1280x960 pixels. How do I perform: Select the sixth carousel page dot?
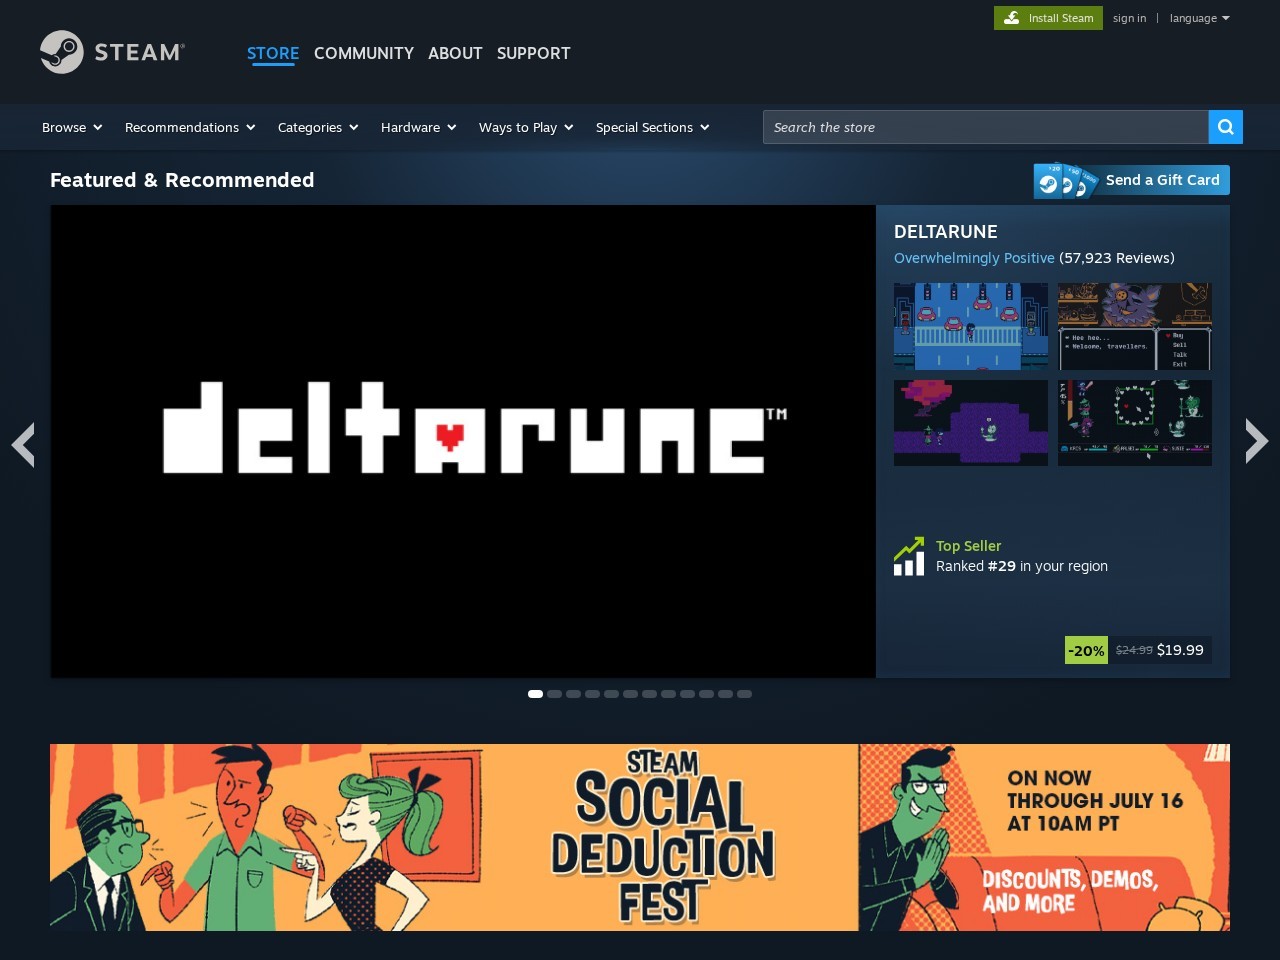tap(630, 694)
